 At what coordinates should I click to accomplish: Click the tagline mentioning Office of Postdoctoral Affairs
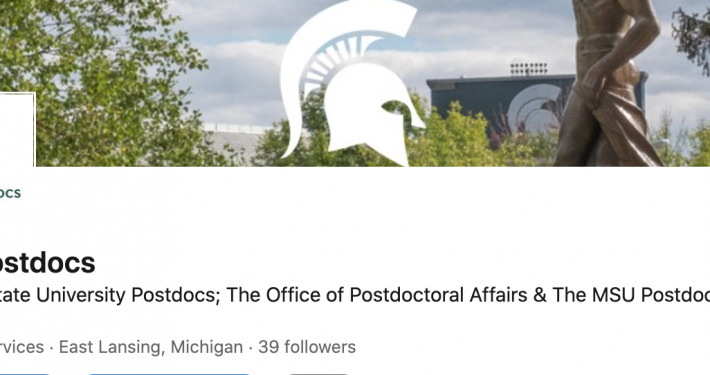point(355,295)
